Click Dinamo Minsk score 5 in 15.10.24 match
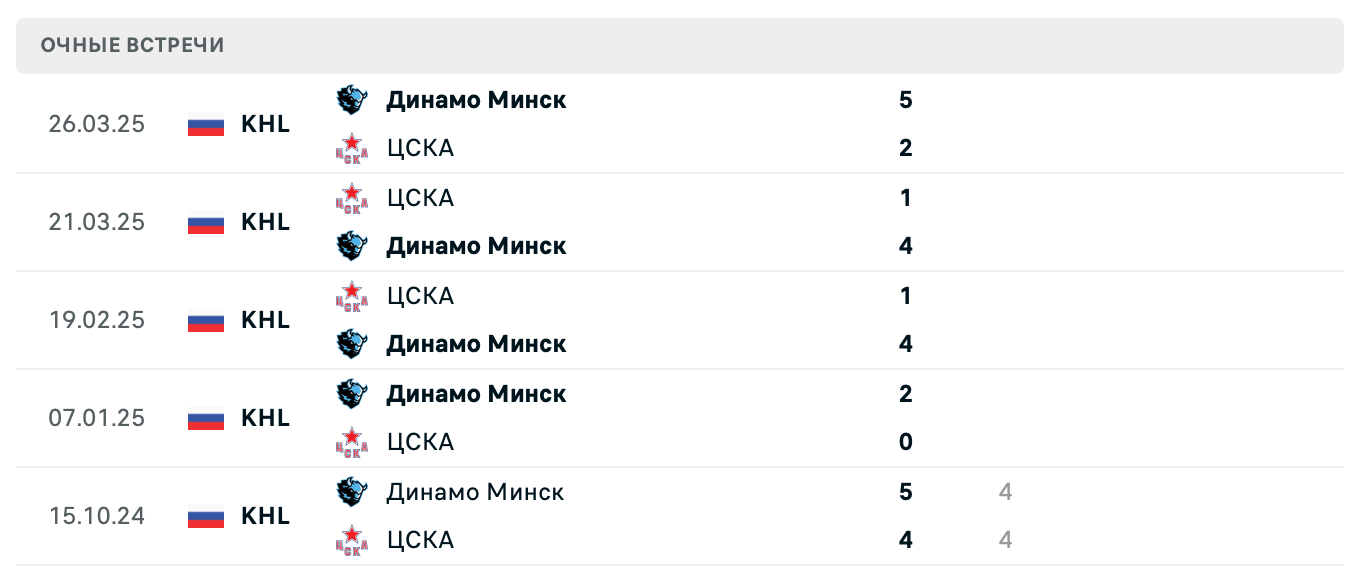This screenshot has width=1360, height=578. click(x=906, y=492)
